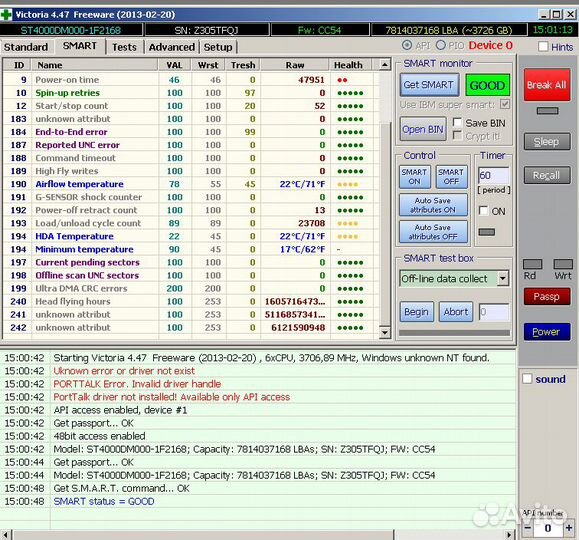
Task: Switch to the Tests tab
Action: pyautogui.click(x=124, y=47)
